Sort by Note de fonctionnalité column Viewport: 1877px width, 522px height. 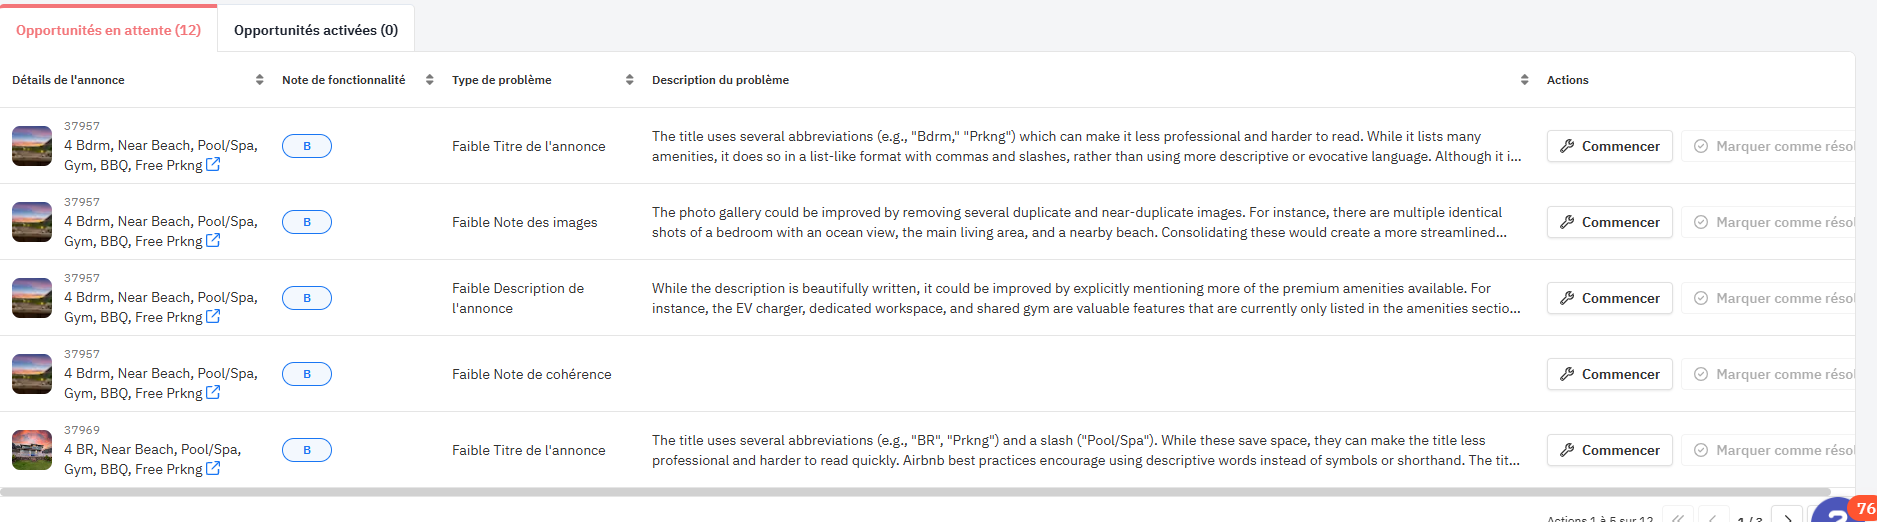(x=429, y=80)
